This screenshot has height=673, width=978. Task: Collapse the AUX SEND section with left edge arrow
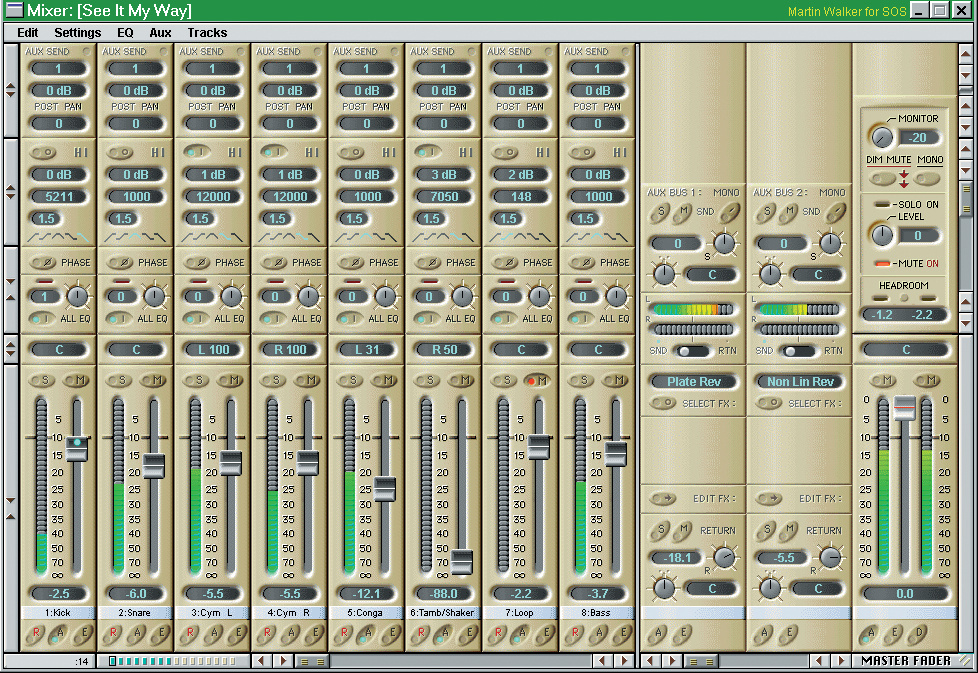(x=8, y=88)
